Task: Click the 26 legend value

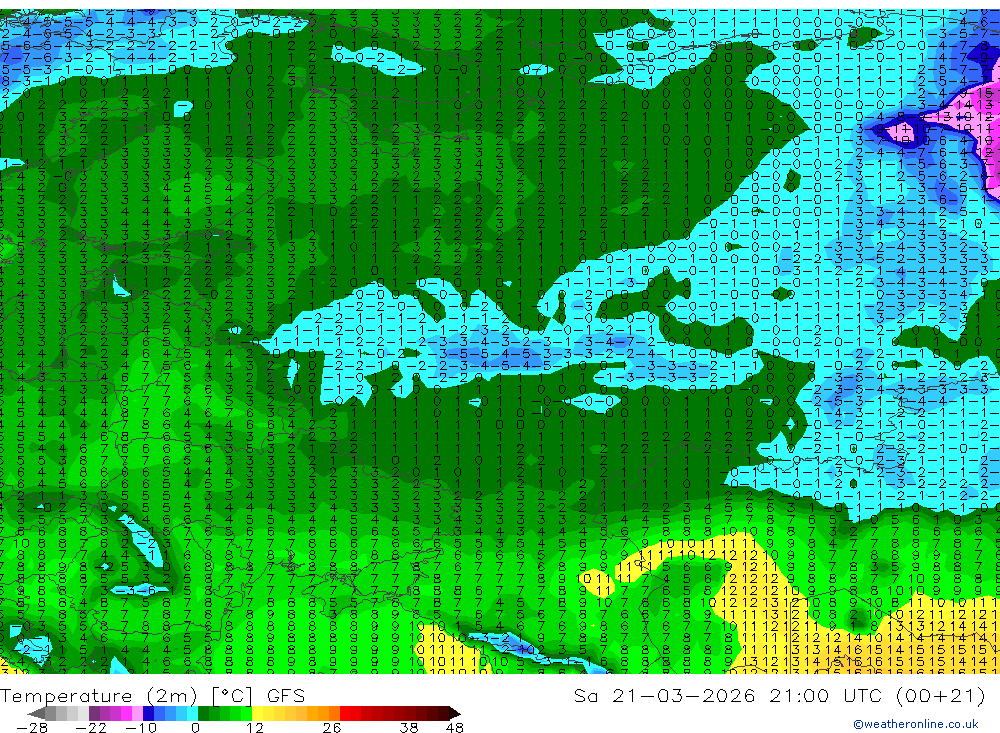Action: pos(332,728)
